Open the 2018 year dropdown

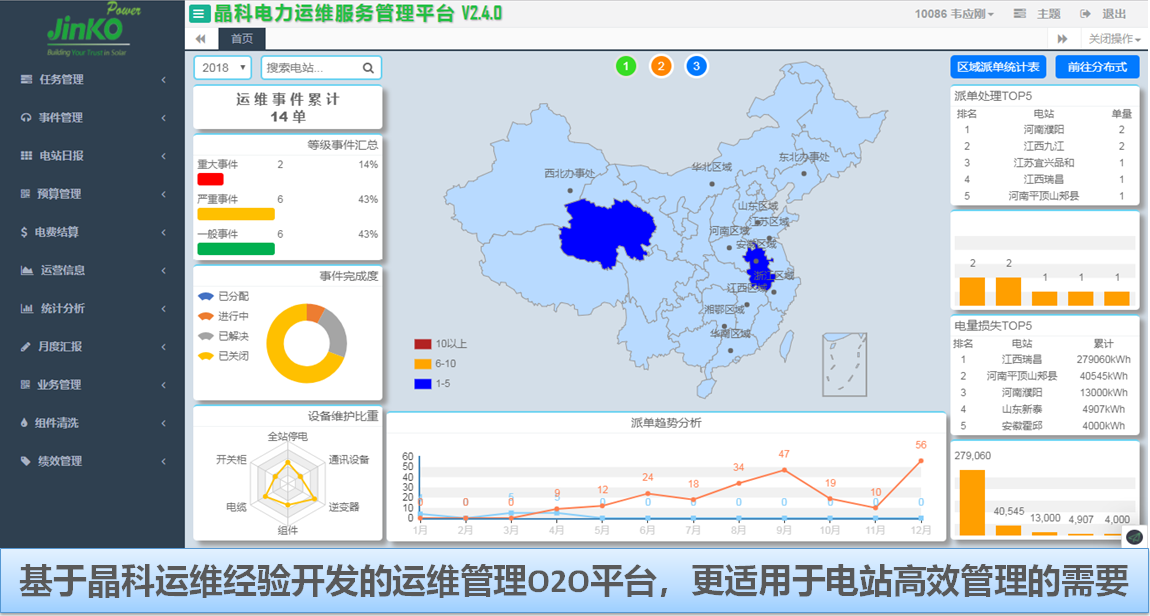pyautogui.click(x=222, y=68)
